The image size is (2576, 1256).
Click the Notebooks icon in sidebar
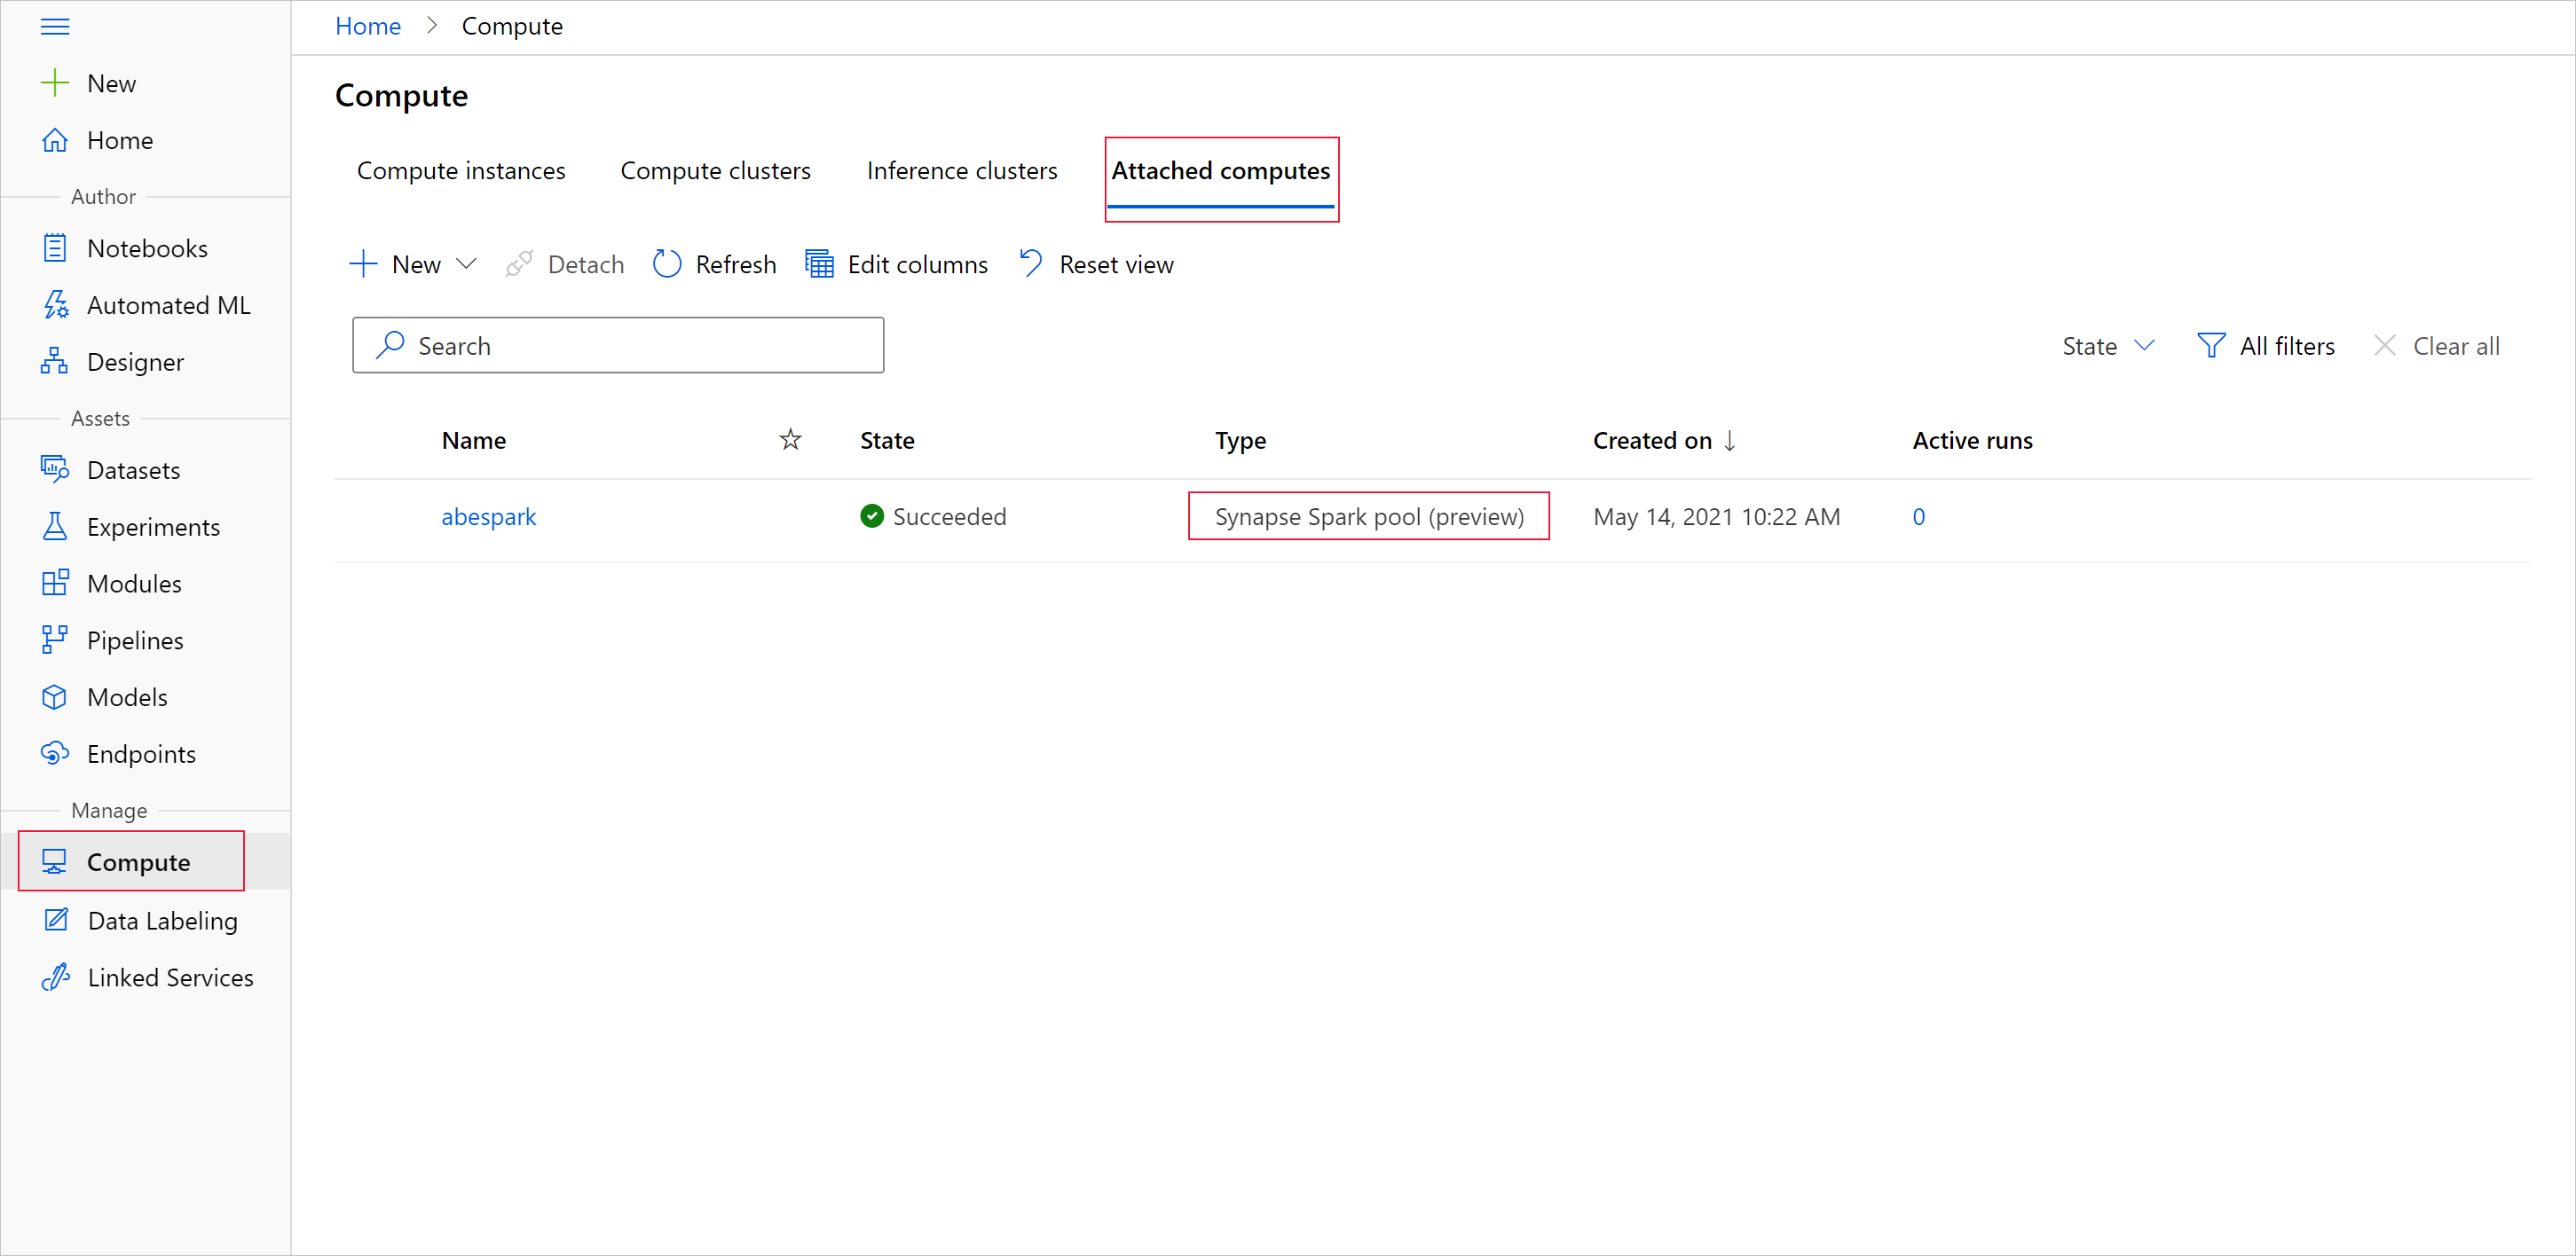tap(56, 251)
